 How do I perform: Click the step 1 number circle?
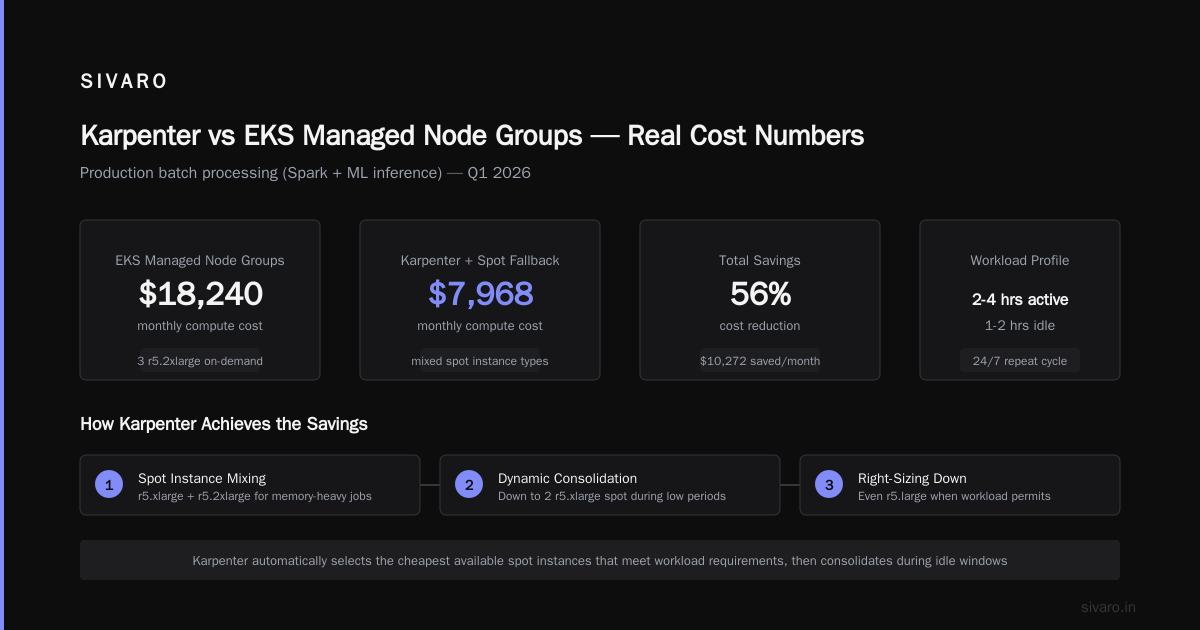point(108,485)
